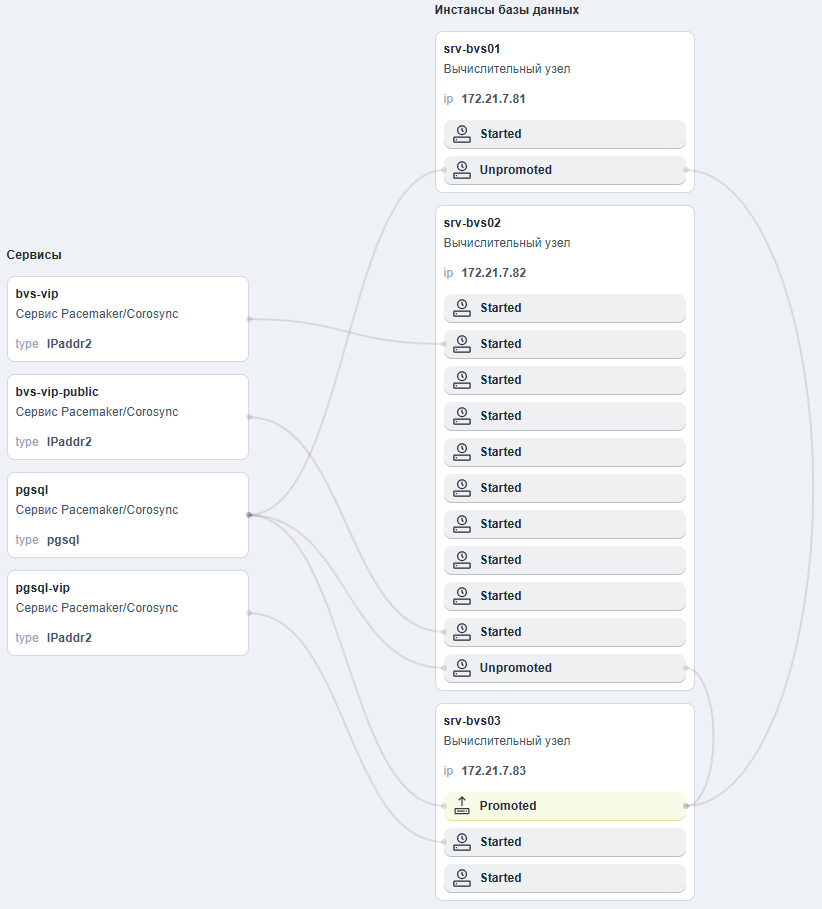This screenshot has width=822, height=909.
Task: Click IP address 172.21.7.82
Action: click(x=493, y=272)
